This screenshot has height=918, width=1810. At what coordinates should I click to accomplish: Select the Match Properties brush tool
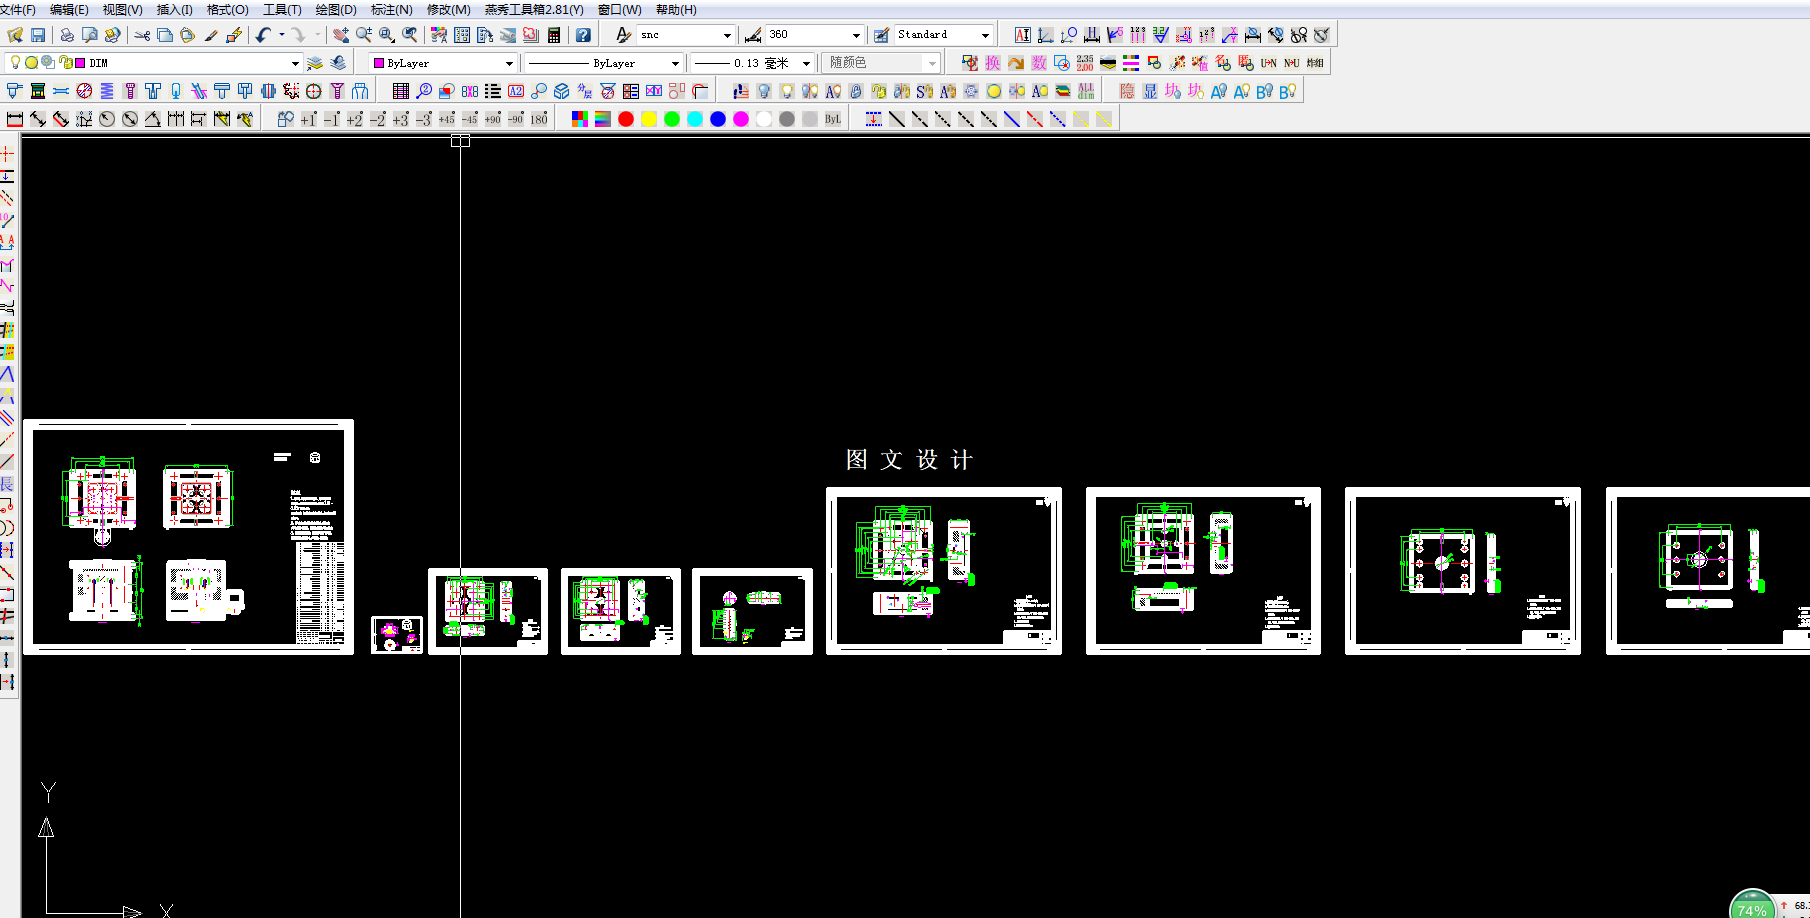click(x=211, y=35)
